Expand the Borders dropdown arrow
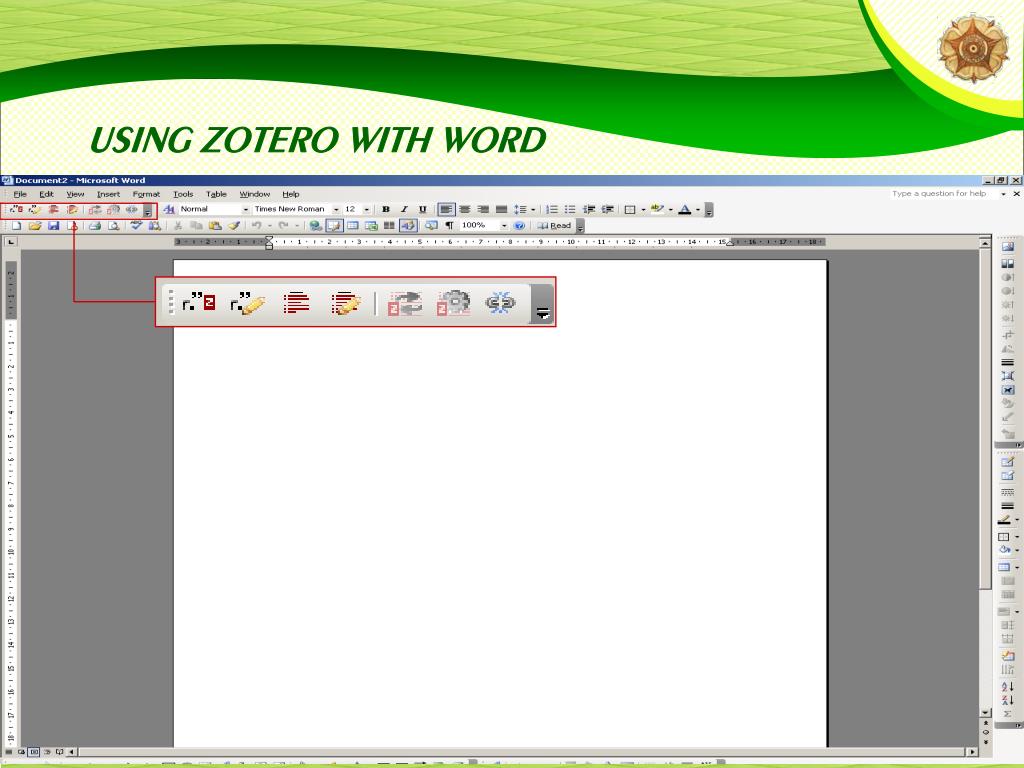This screenshot has height=768, width=1024. pyautogui.click(x=643, y=210)
